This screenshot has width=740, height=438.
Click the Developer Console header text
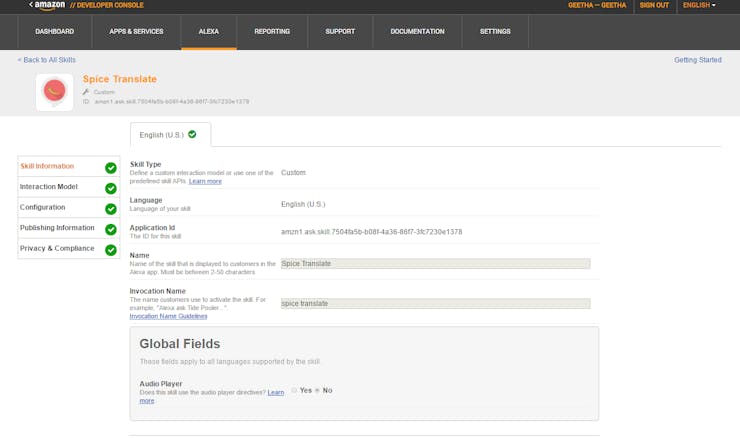click(x=107, y=5)
